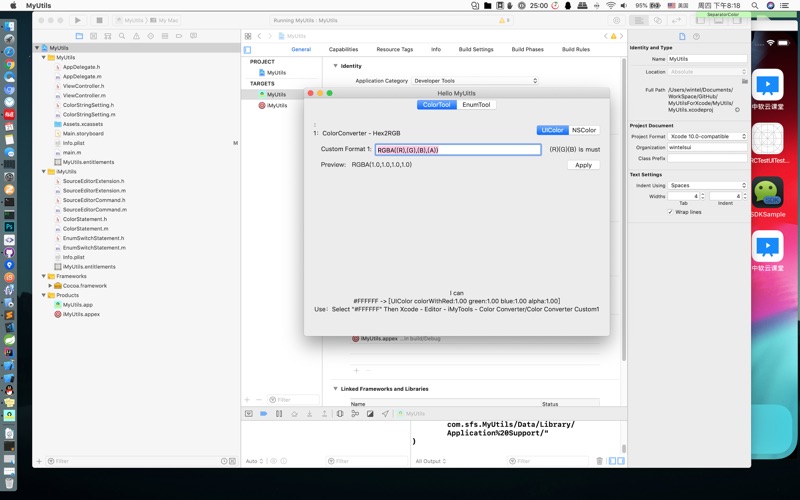Click the Spotlight search icon in menu bar

754,6
